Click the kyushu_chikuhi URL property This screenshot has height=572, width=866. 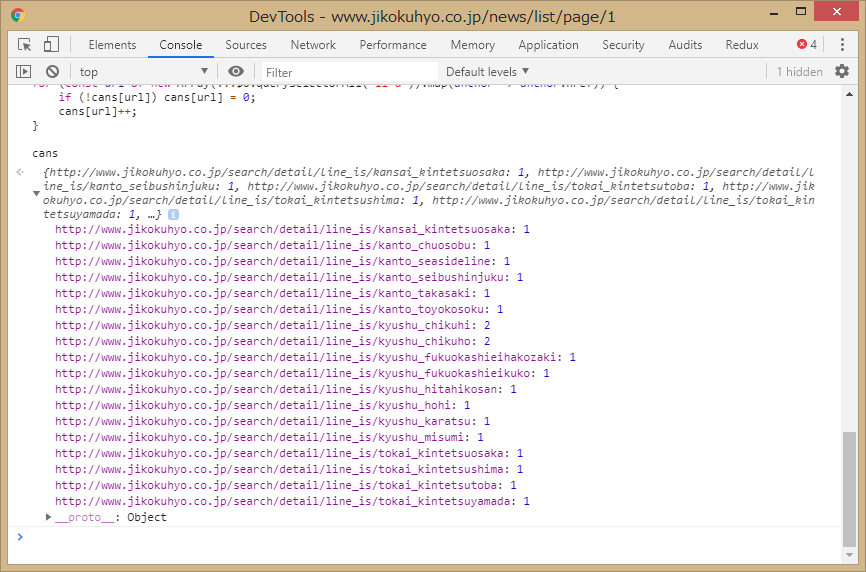(265, 325)
